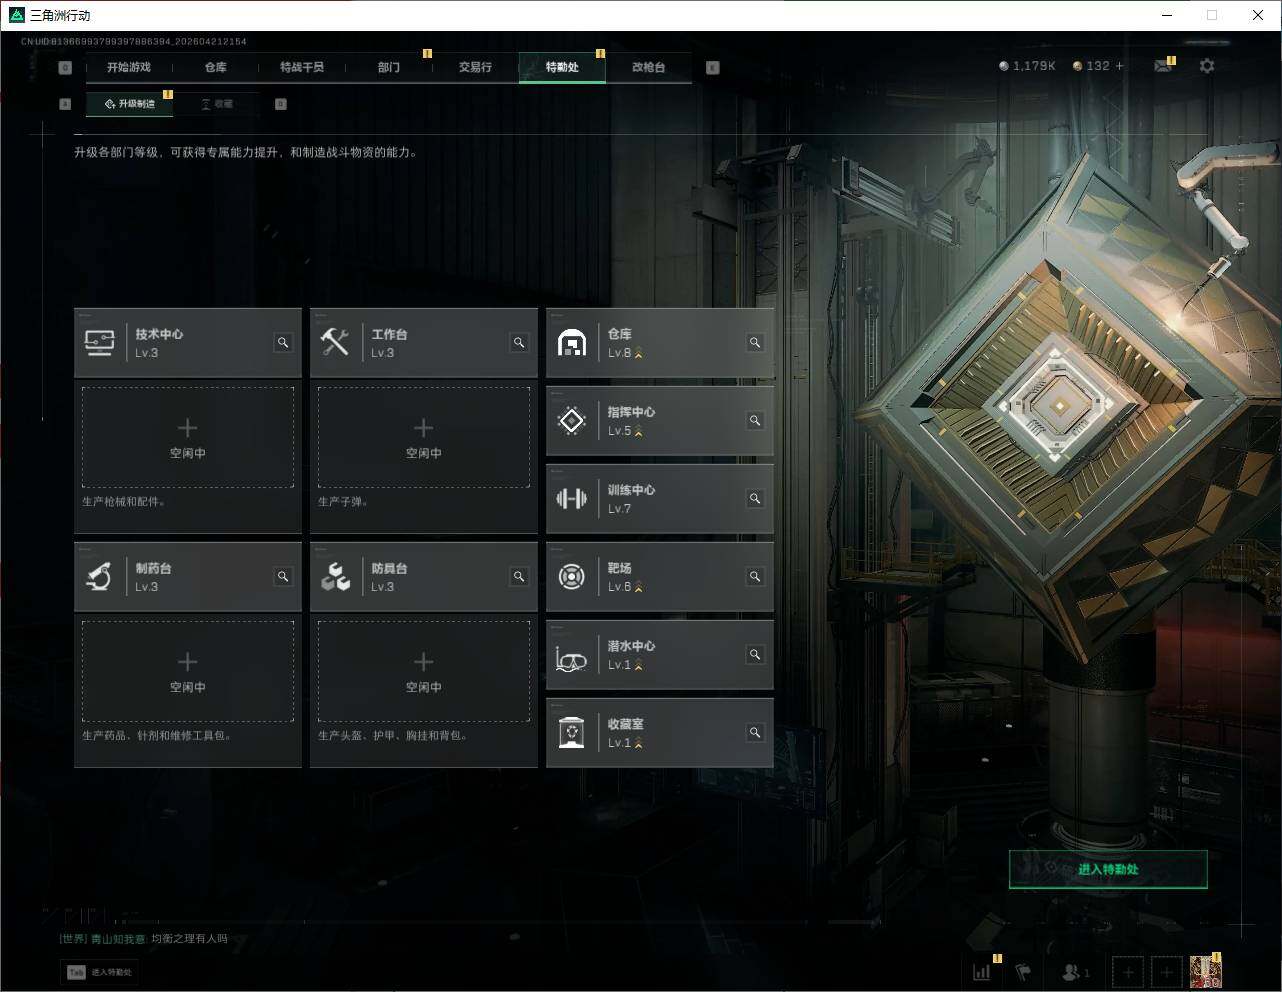The image size is (1282, 992).
Task: Open the magnifier on 潜水中心 card
Action: pyautogui.click(x=755, y=655)
